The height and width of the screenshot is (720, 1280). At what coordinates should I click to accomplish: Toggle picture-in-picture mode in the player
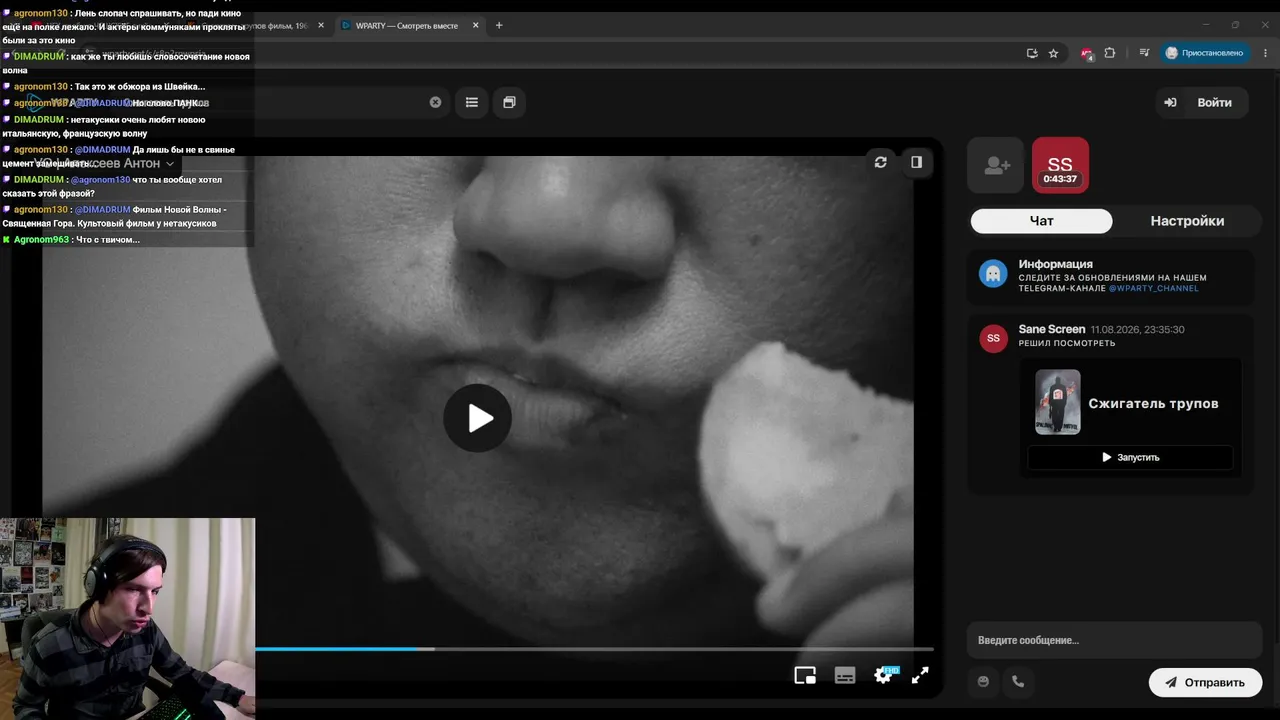click(805, 676)
